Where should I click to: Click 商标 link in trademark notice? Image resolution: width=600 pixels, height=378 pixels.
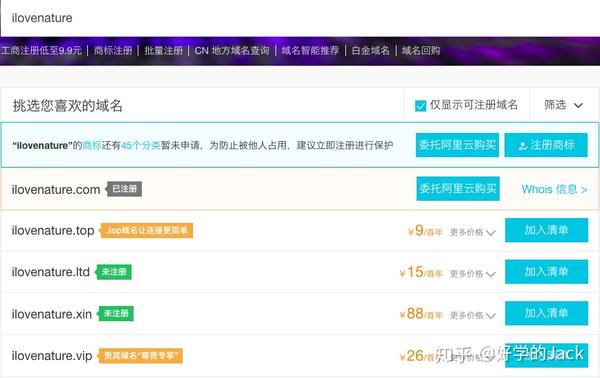[92, 145]
